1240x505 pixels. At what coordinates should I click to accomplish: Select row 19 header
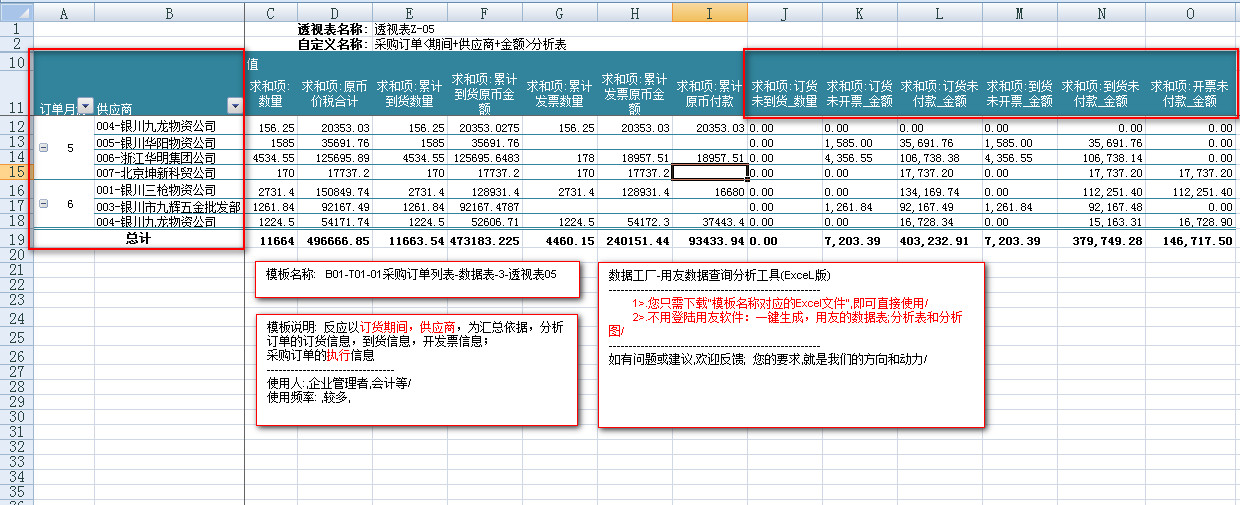coord(15,240)
